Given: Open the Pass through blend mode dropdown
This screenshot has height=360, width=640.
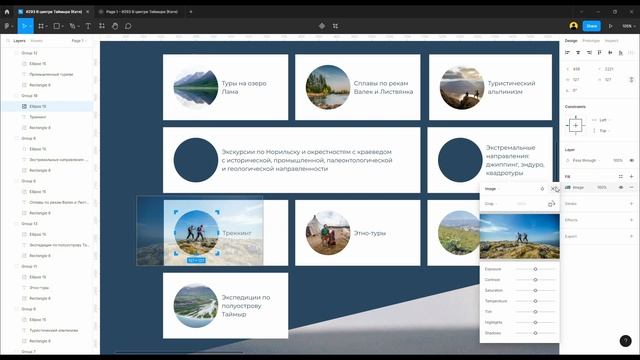Looking at the screenshot, I should (586, 160).
